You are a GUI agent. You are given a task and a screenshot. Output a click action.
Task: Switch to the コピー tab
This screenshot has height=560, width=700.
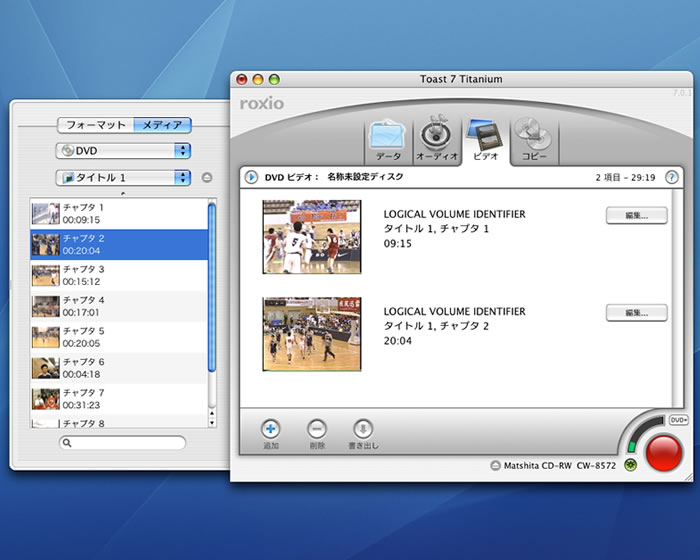click(x=533, y=141)
